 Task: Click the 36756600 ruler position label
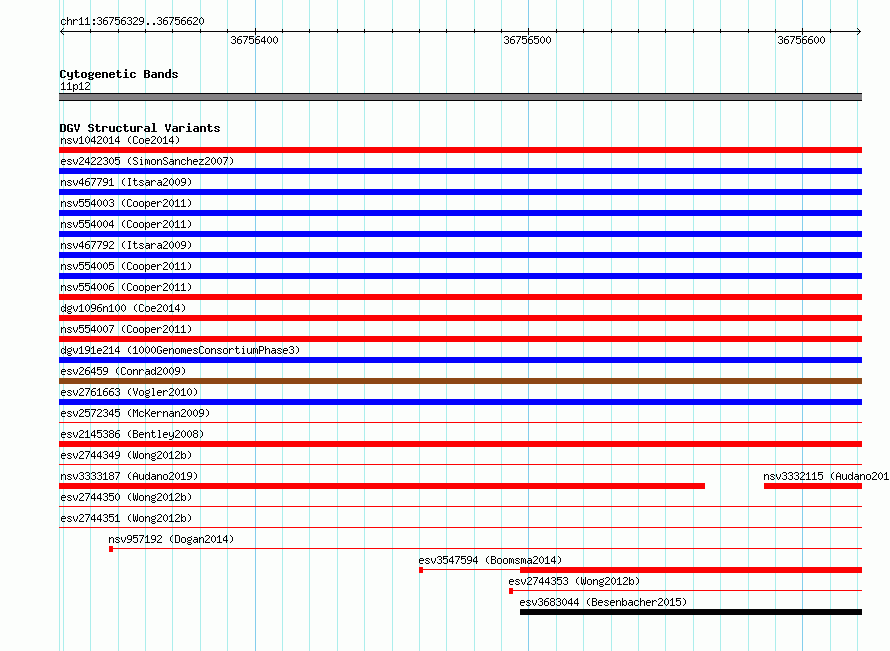tap(801, 40)
